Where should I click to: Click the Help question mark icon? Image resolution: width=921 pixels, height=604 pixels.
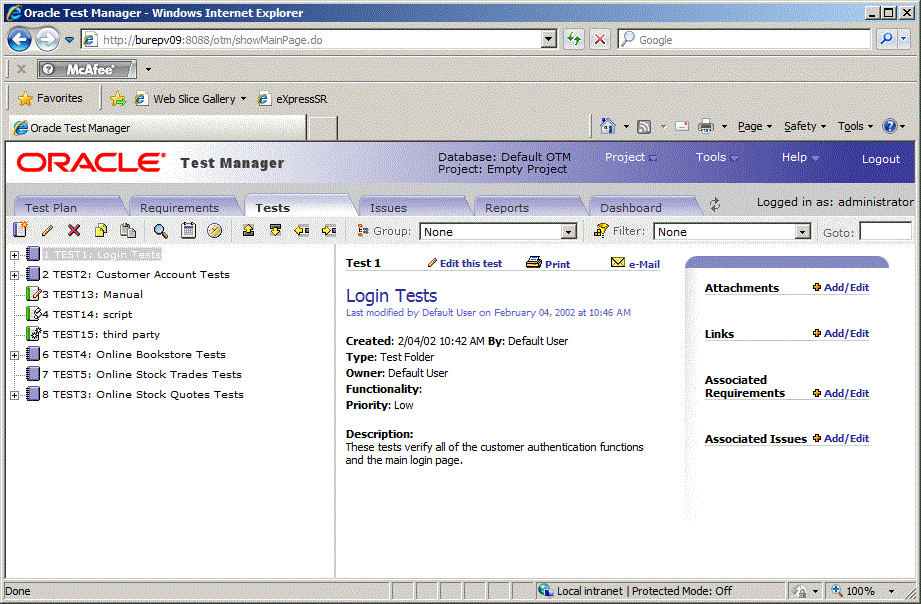[x=890, y=126]
